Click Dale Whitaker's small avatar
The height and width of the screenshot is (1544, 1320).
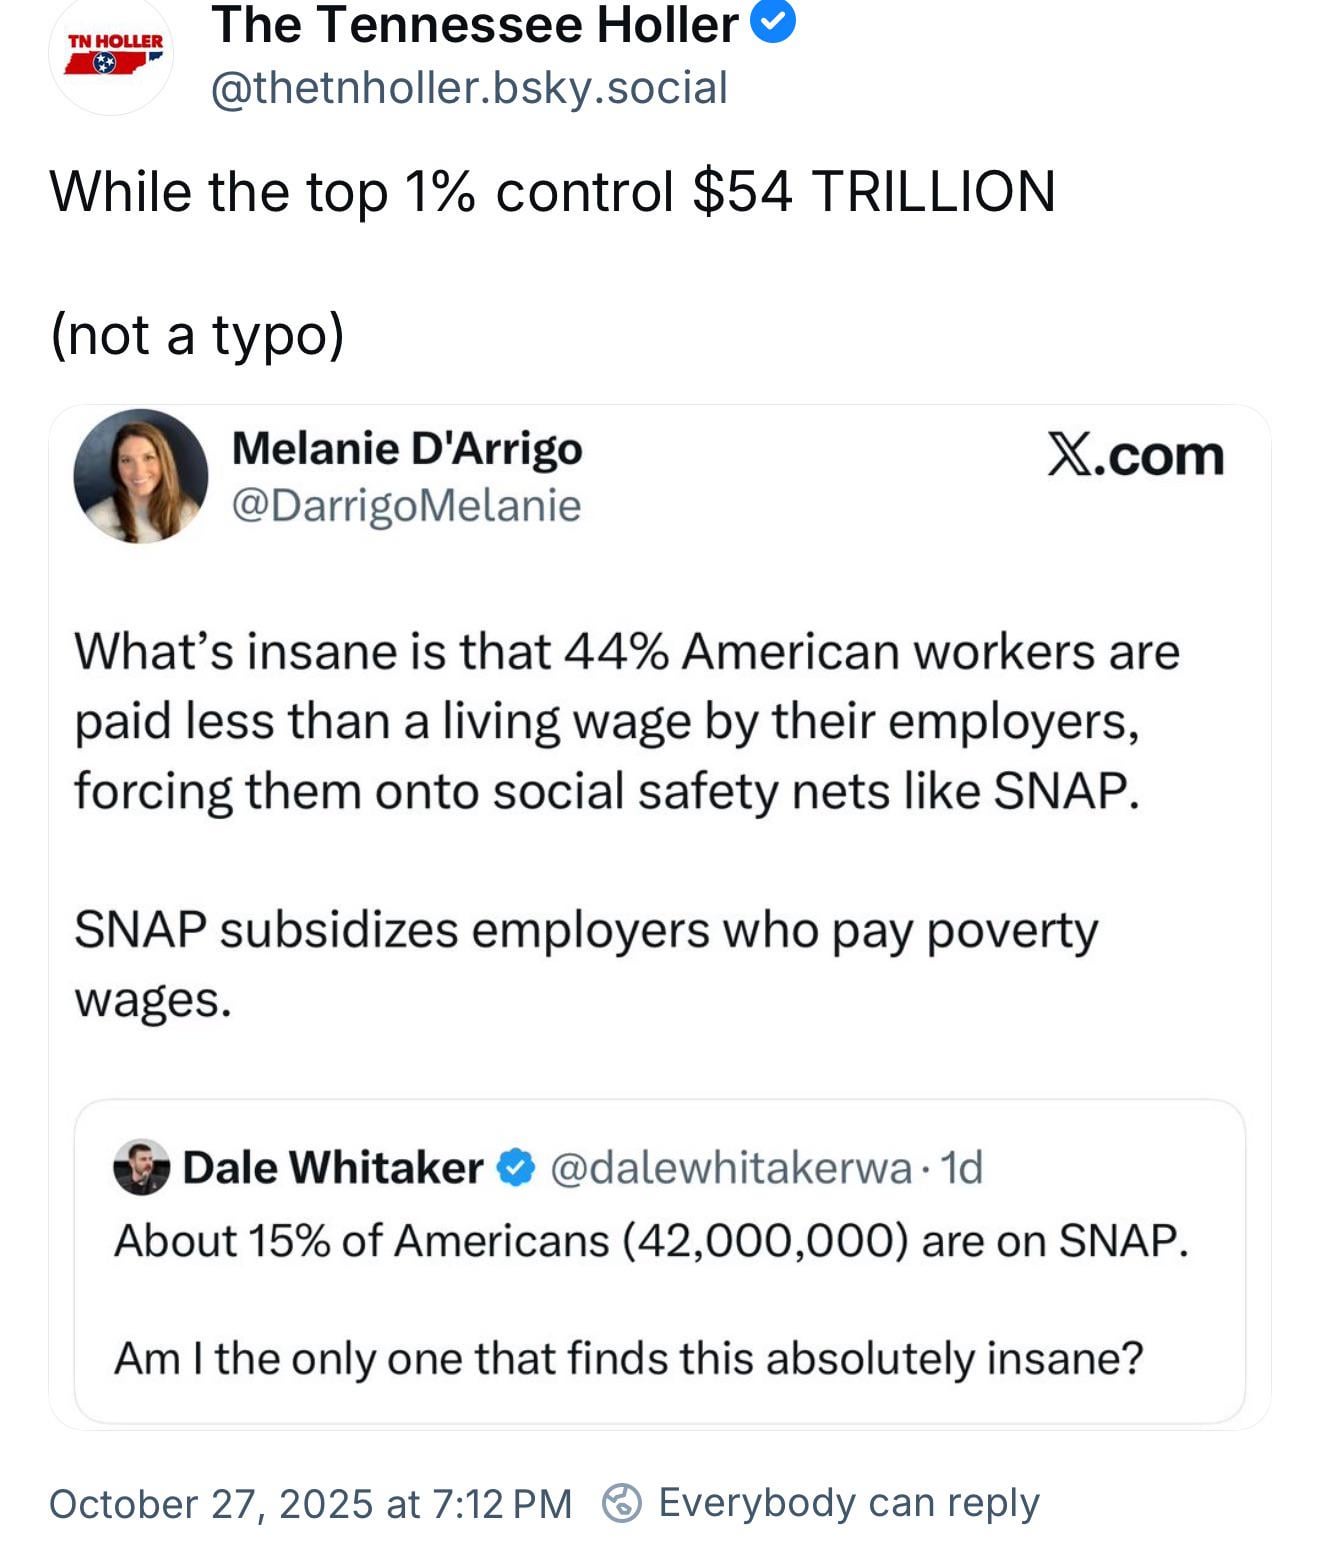(141, 1167)
